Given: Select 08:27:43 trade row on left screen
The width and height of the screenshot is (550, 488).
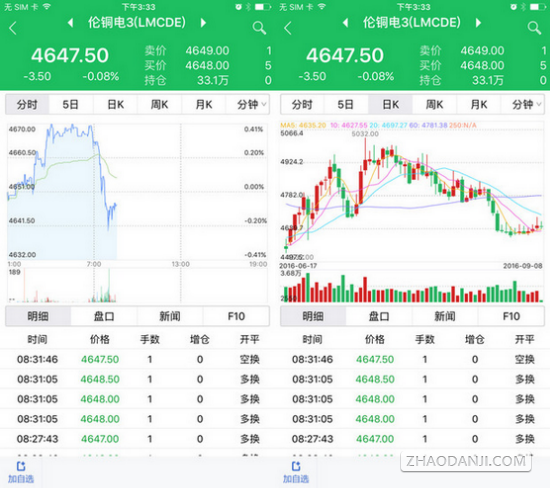Looking at the screenshot, I should (138, 439).
